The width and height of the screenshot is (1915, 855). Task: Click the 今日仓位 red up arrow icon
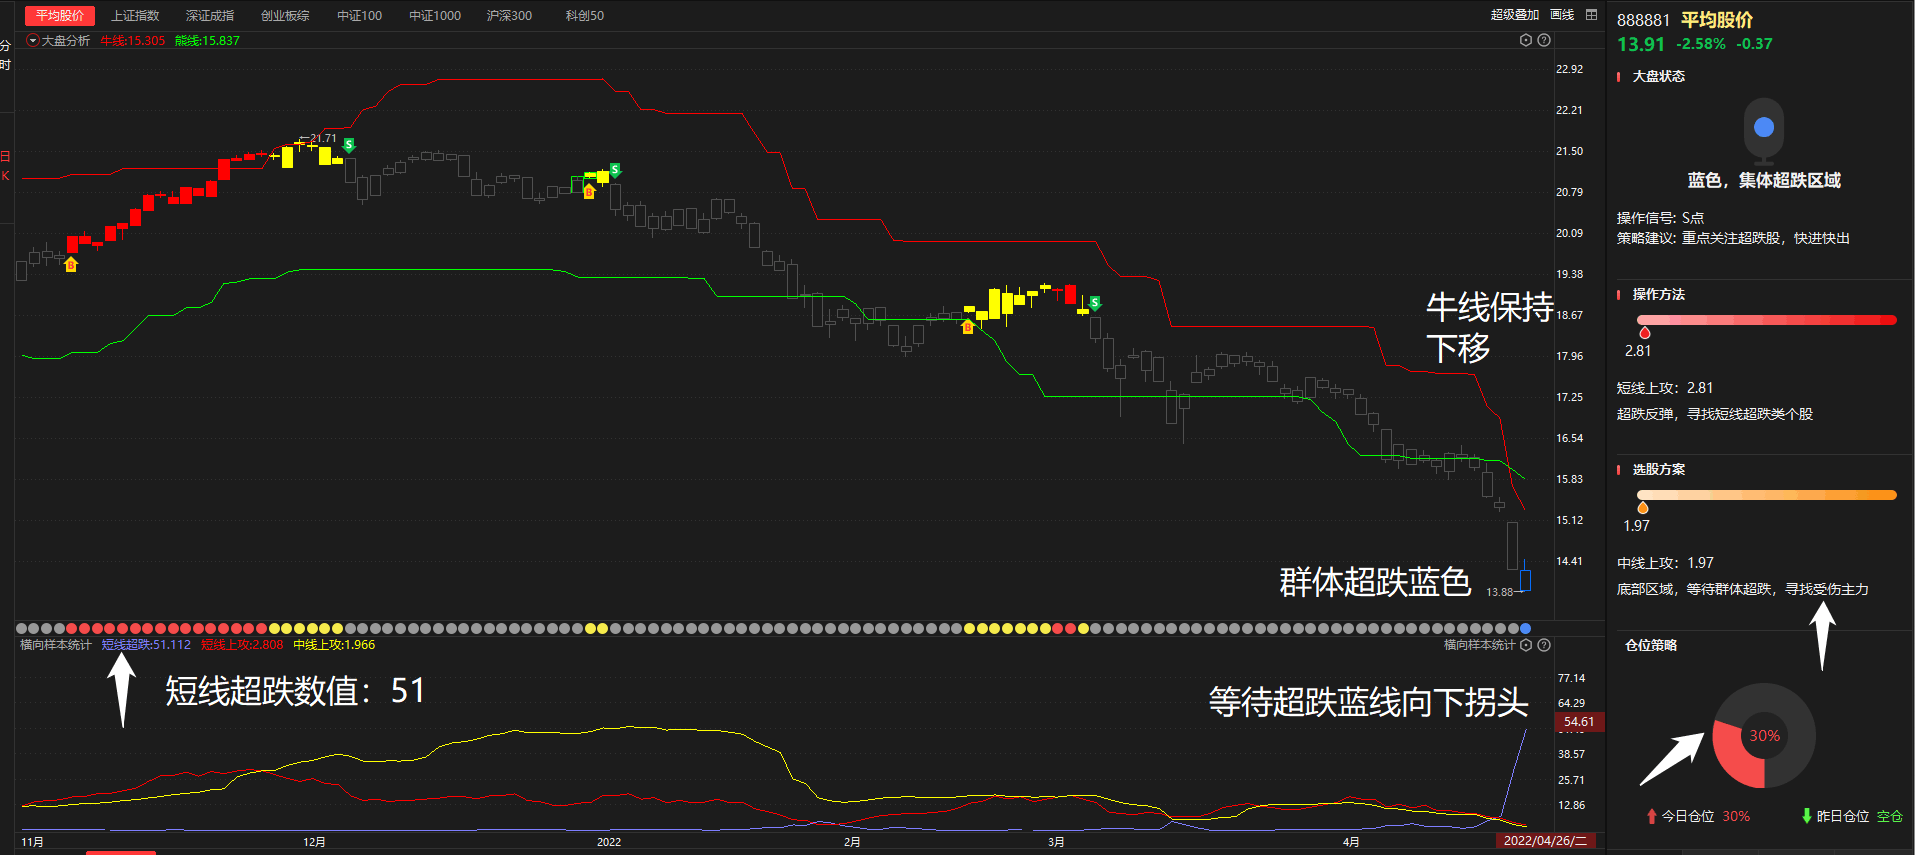pos(1652,816)
